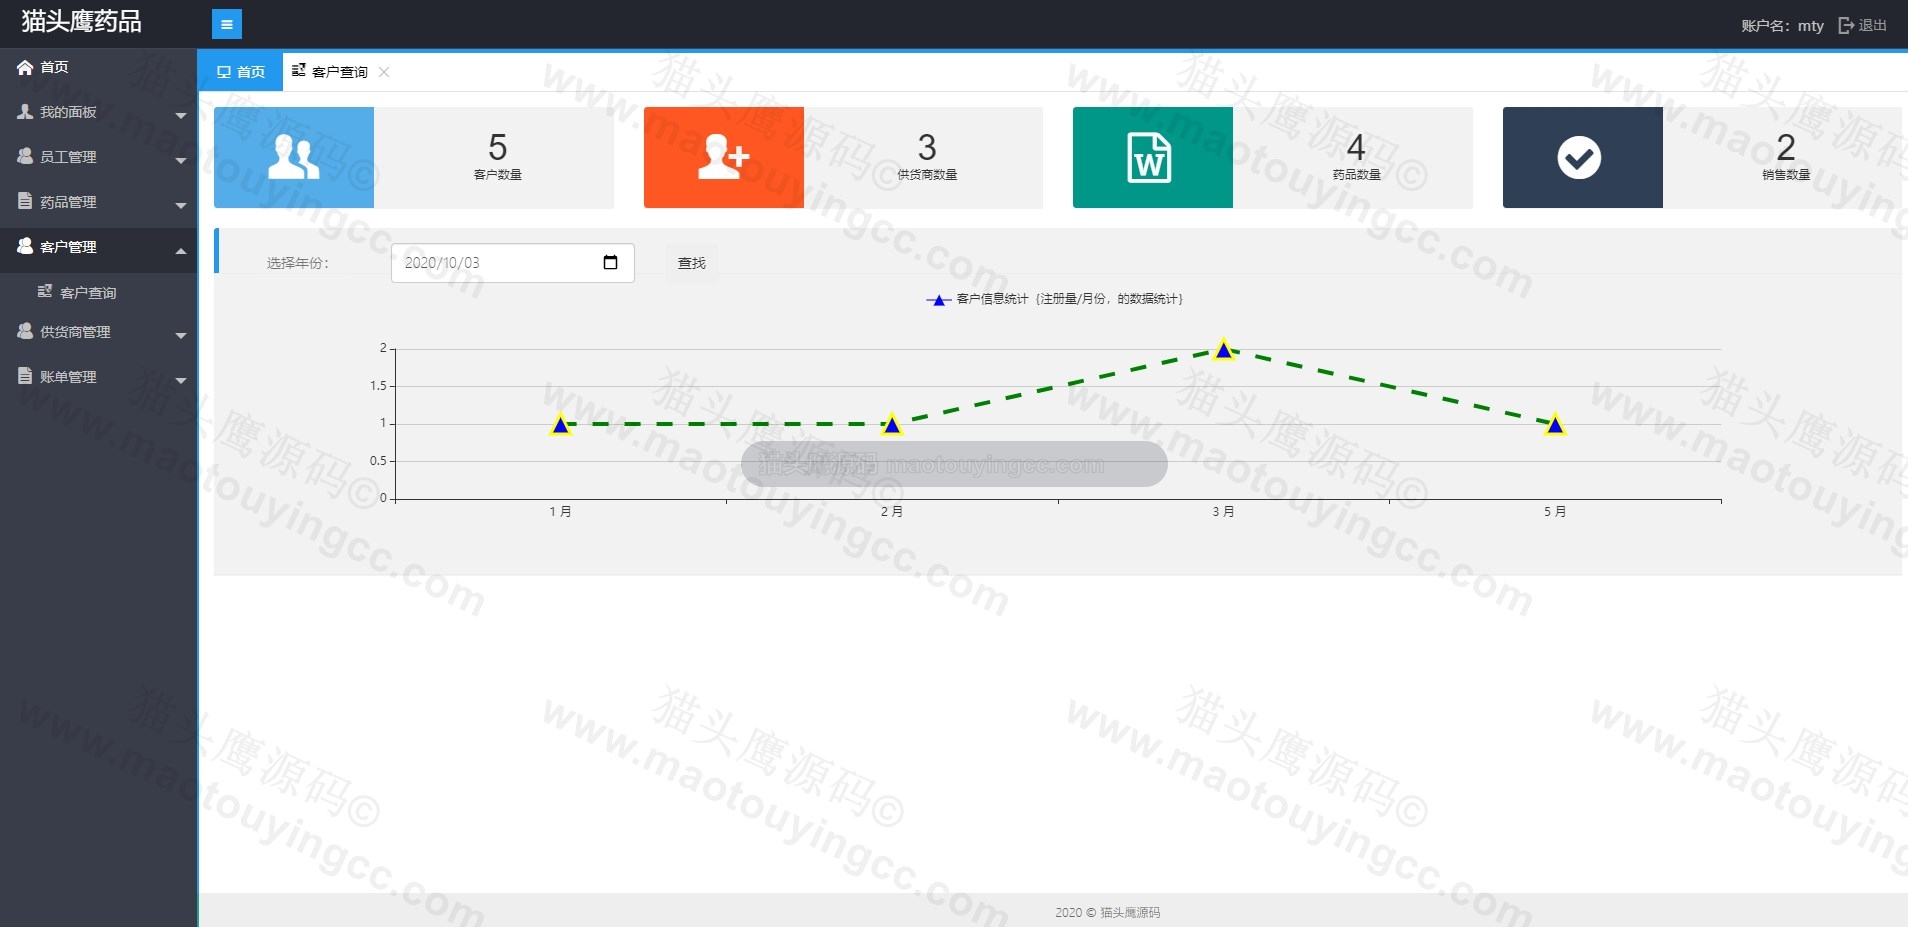Close the 客户查询 tab
This screenshot has height=927, width=1908.
point(384,72)
